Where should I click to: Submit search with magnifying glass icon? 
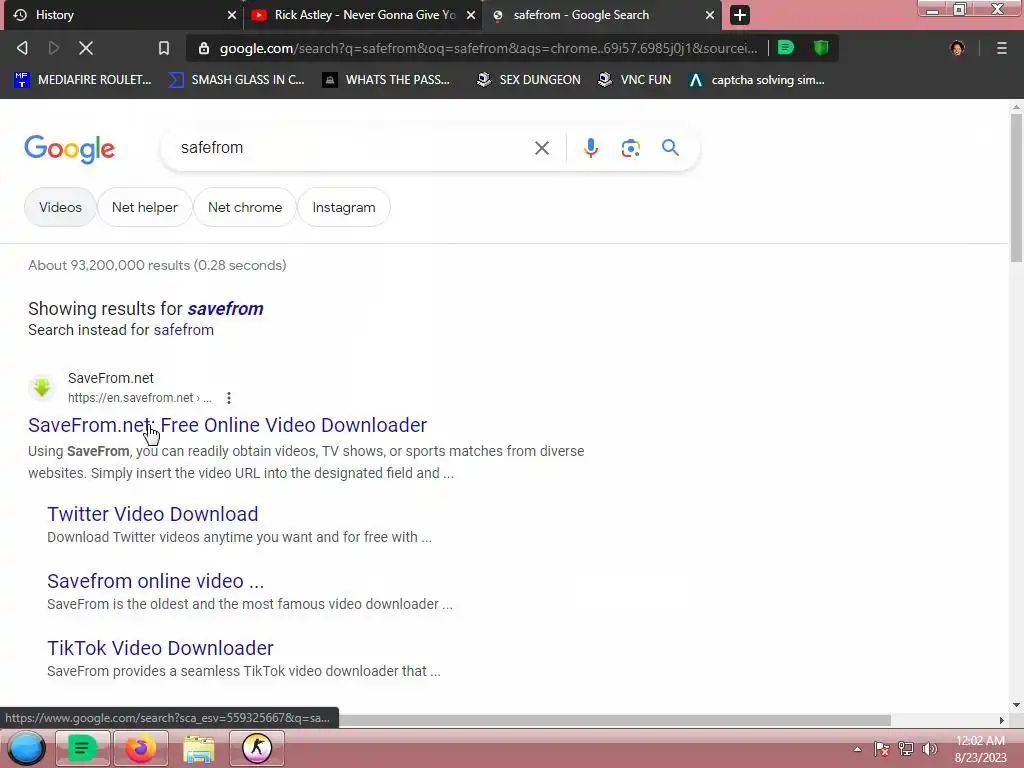point(670,148)
